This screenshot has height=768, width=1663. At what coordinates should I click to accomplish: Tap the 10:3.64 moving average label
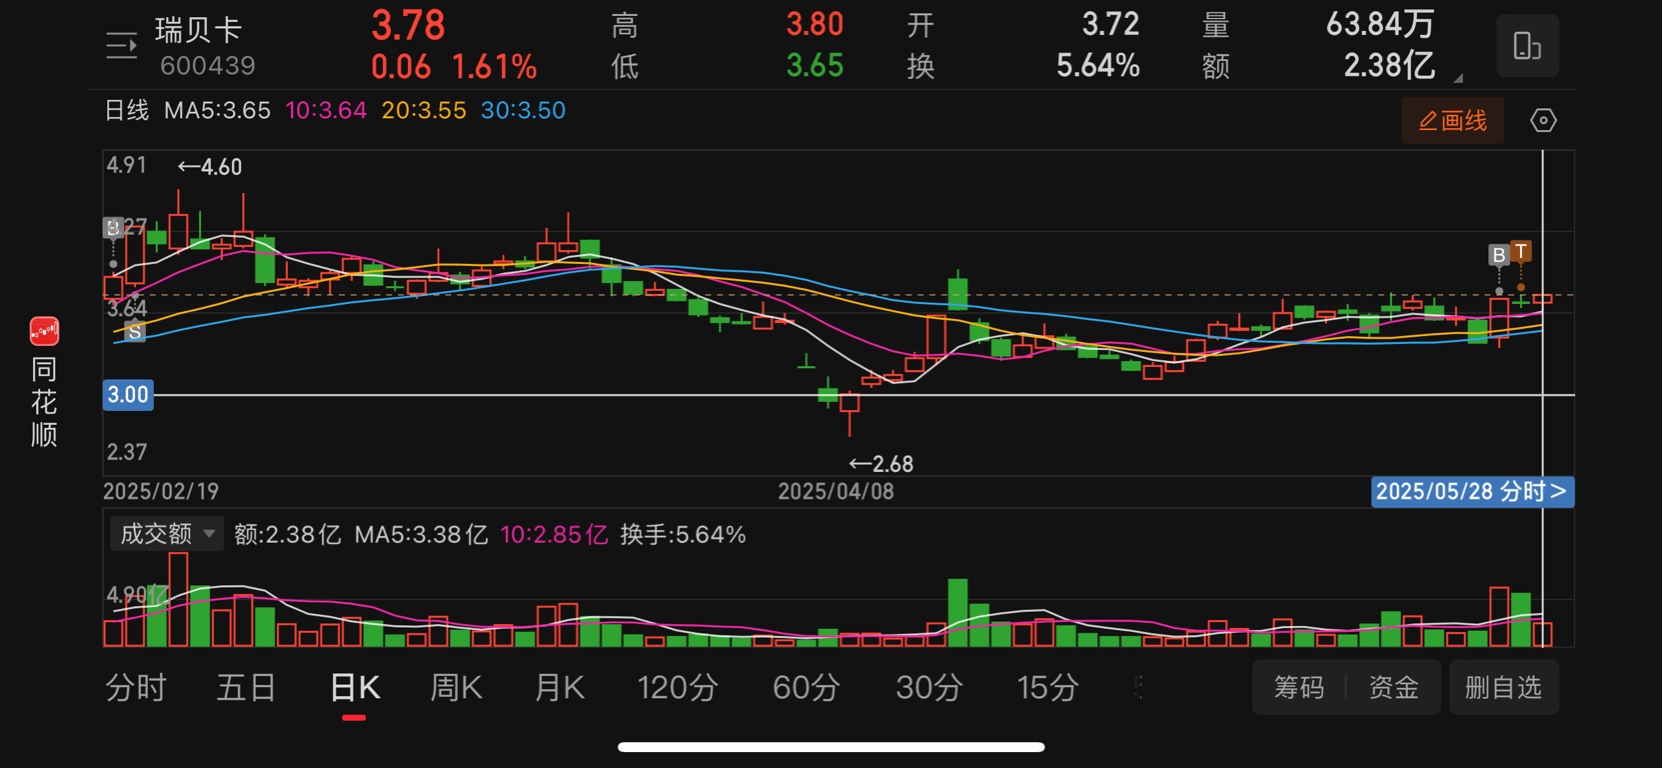pos(326,111)
